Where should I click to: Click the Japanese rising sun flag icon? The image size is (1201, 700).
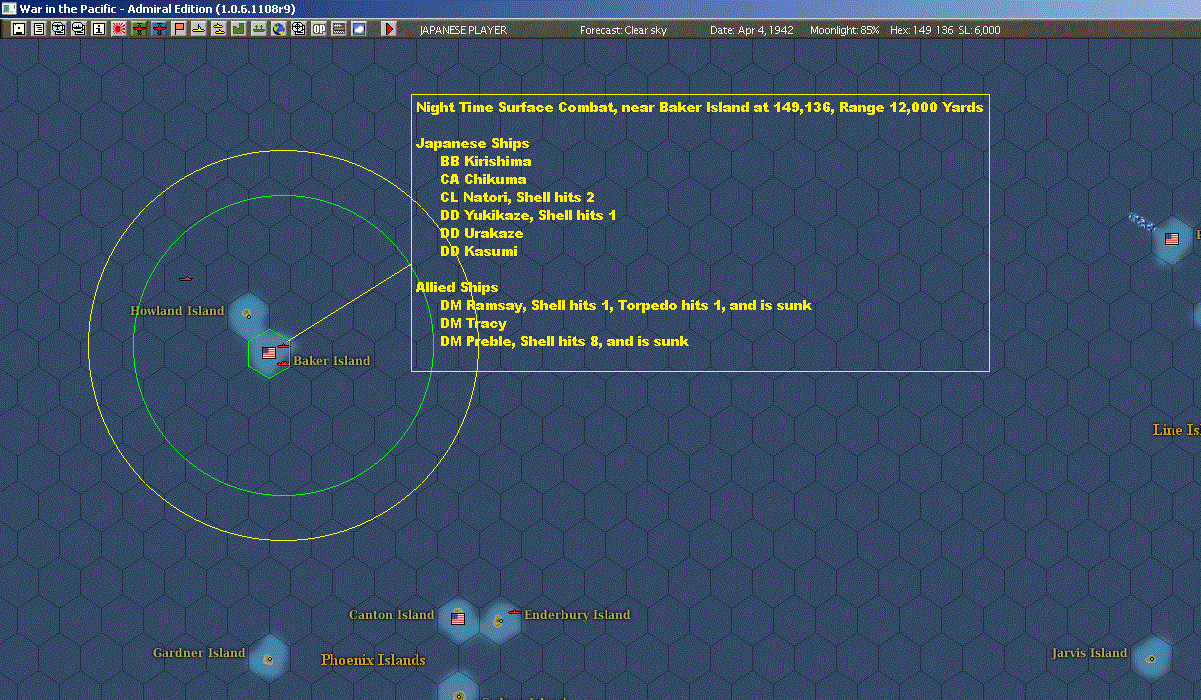(x=118, y=29)
